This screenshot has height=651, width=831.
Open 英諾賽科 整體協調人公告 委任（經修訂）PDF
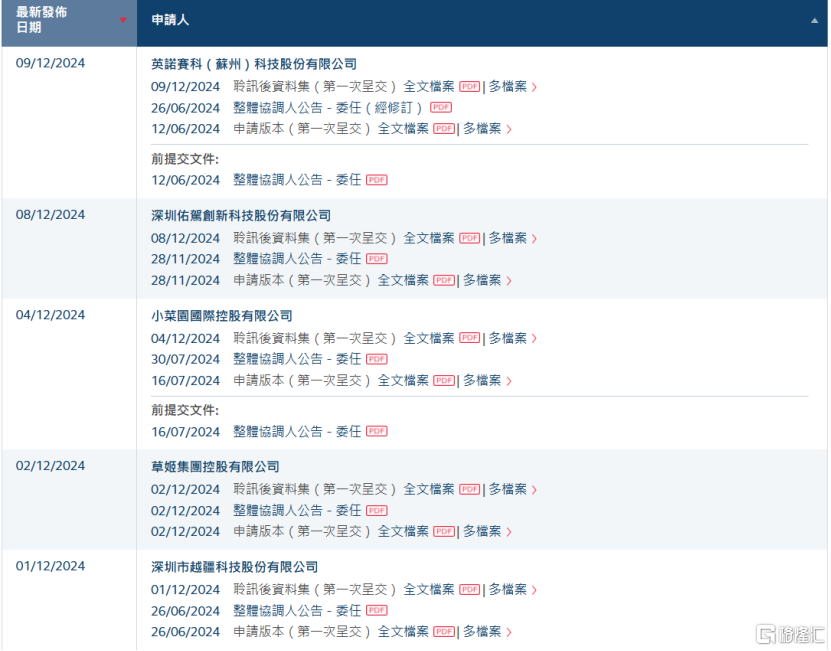[x=440, y=108]
